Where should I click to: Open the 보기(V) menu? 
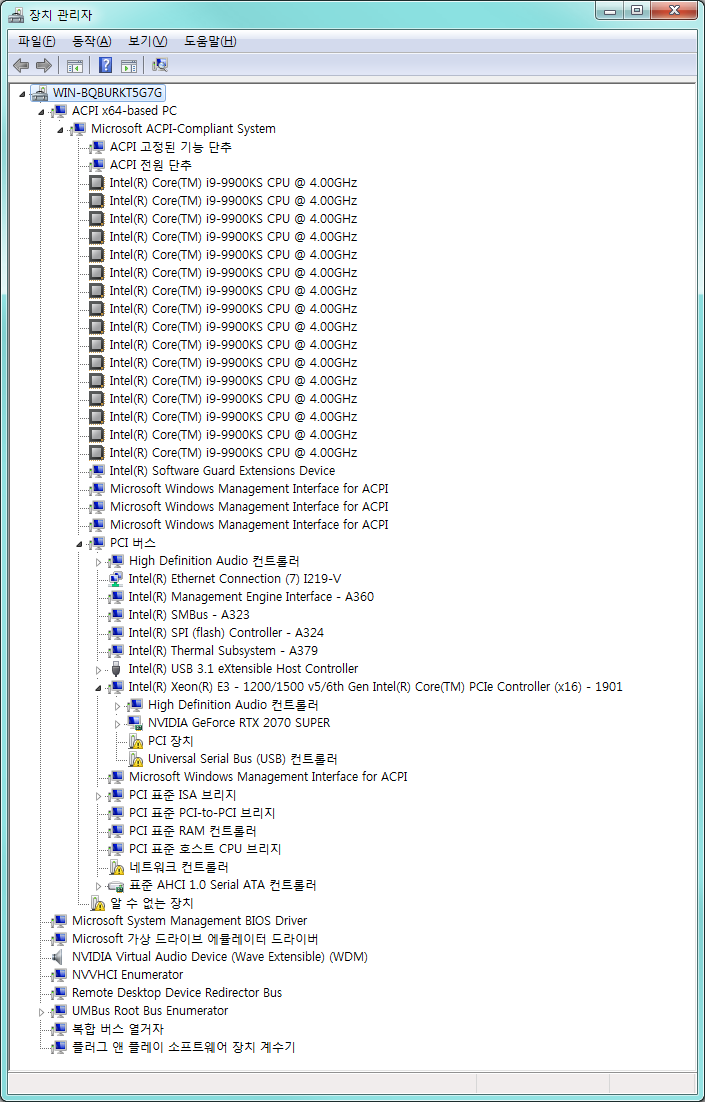(x=148, y=41)
